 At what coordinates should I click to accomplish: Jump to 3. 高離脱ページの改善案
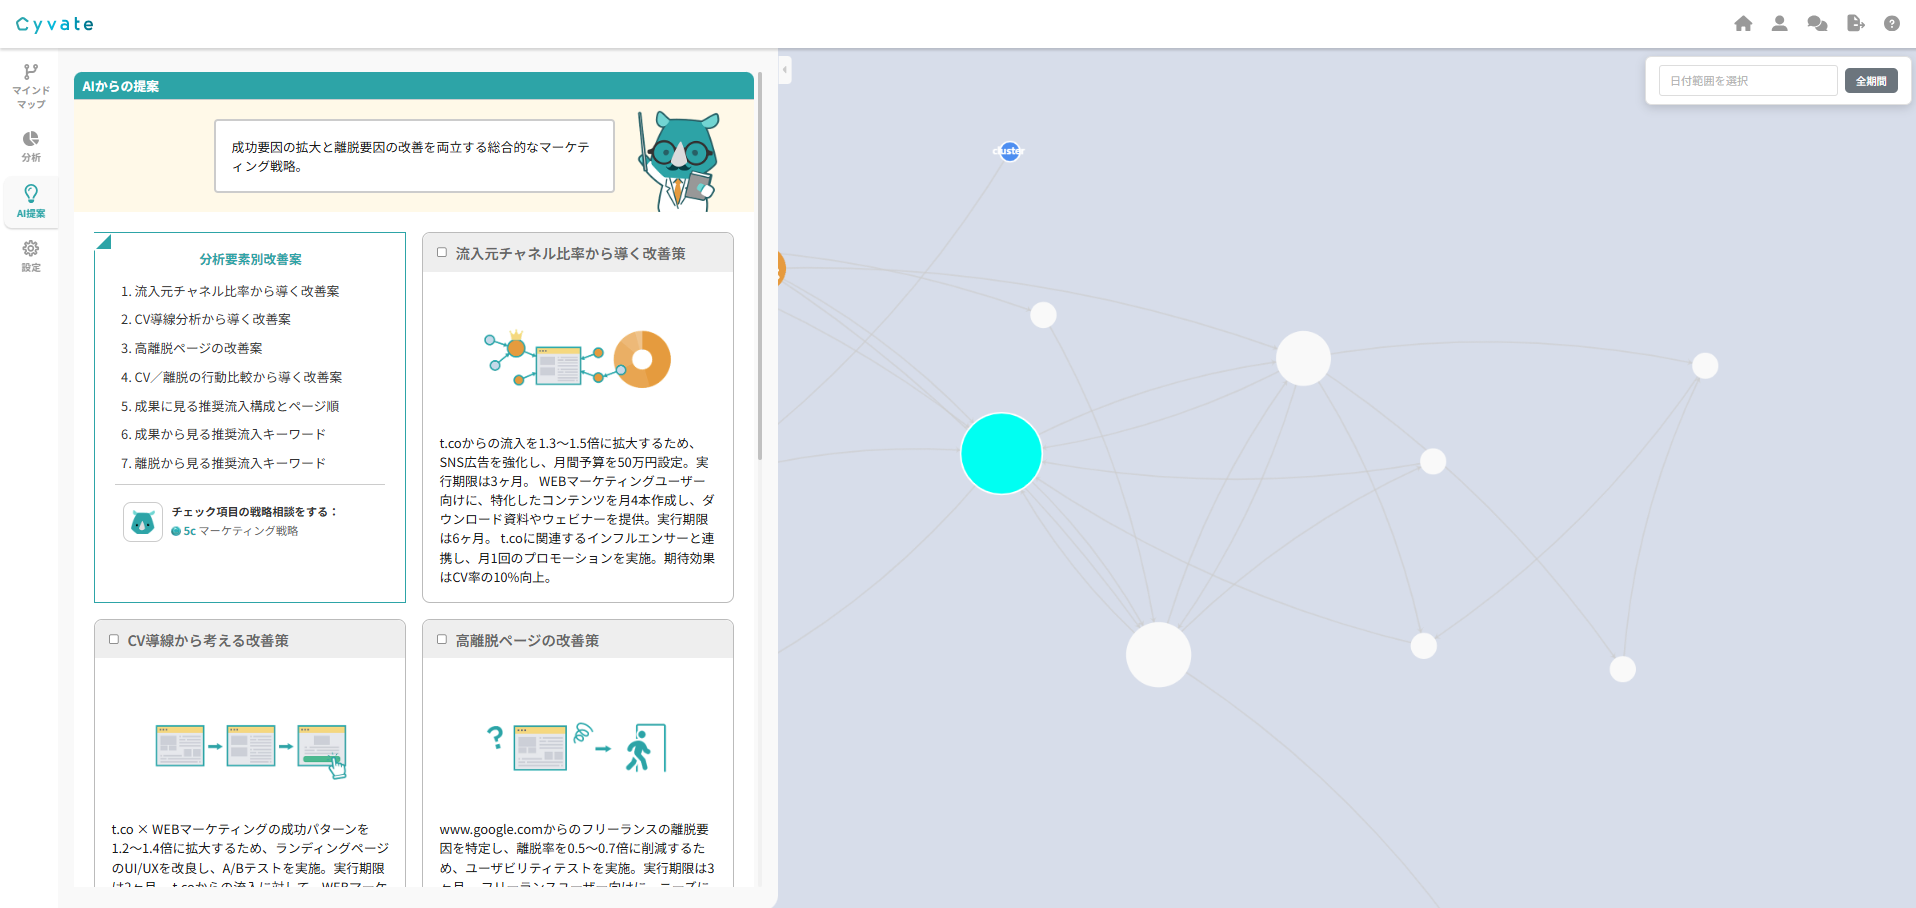(192, 348)
